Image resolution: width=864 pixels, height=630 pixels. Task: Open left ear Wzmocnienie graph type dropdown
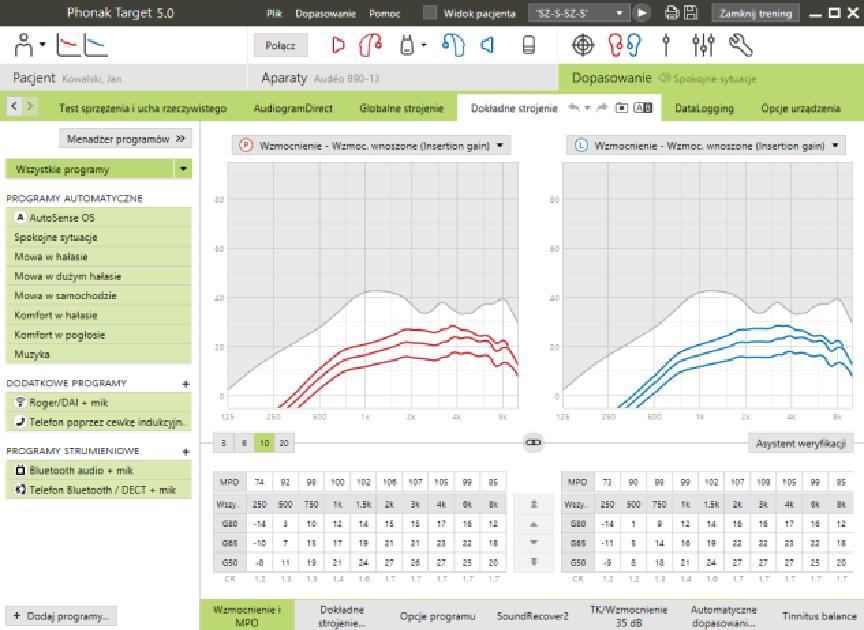(x=706, y=146)
